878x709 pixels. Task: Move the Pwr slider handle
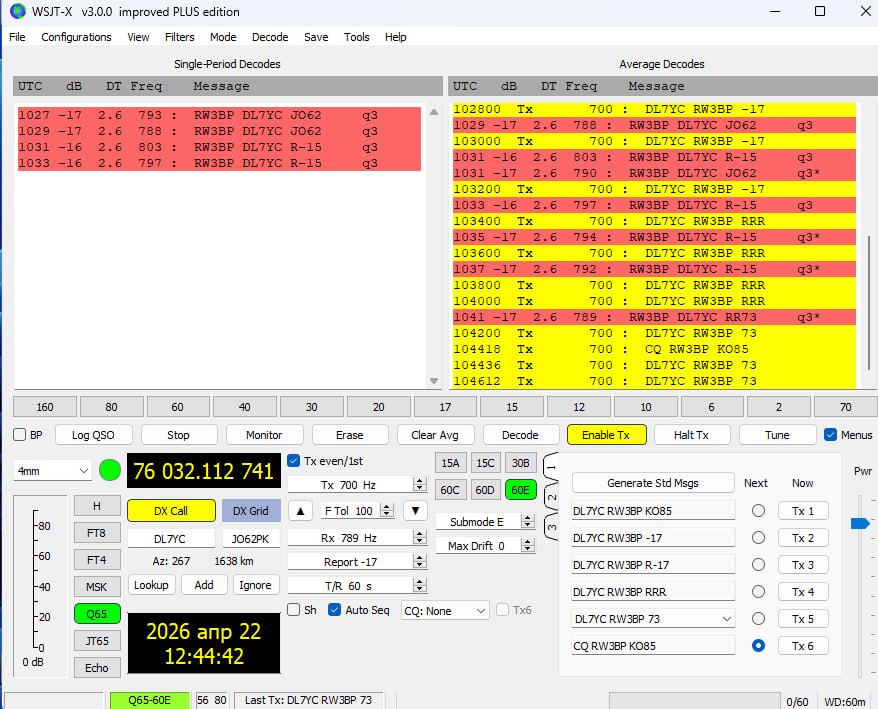[860, 523]
